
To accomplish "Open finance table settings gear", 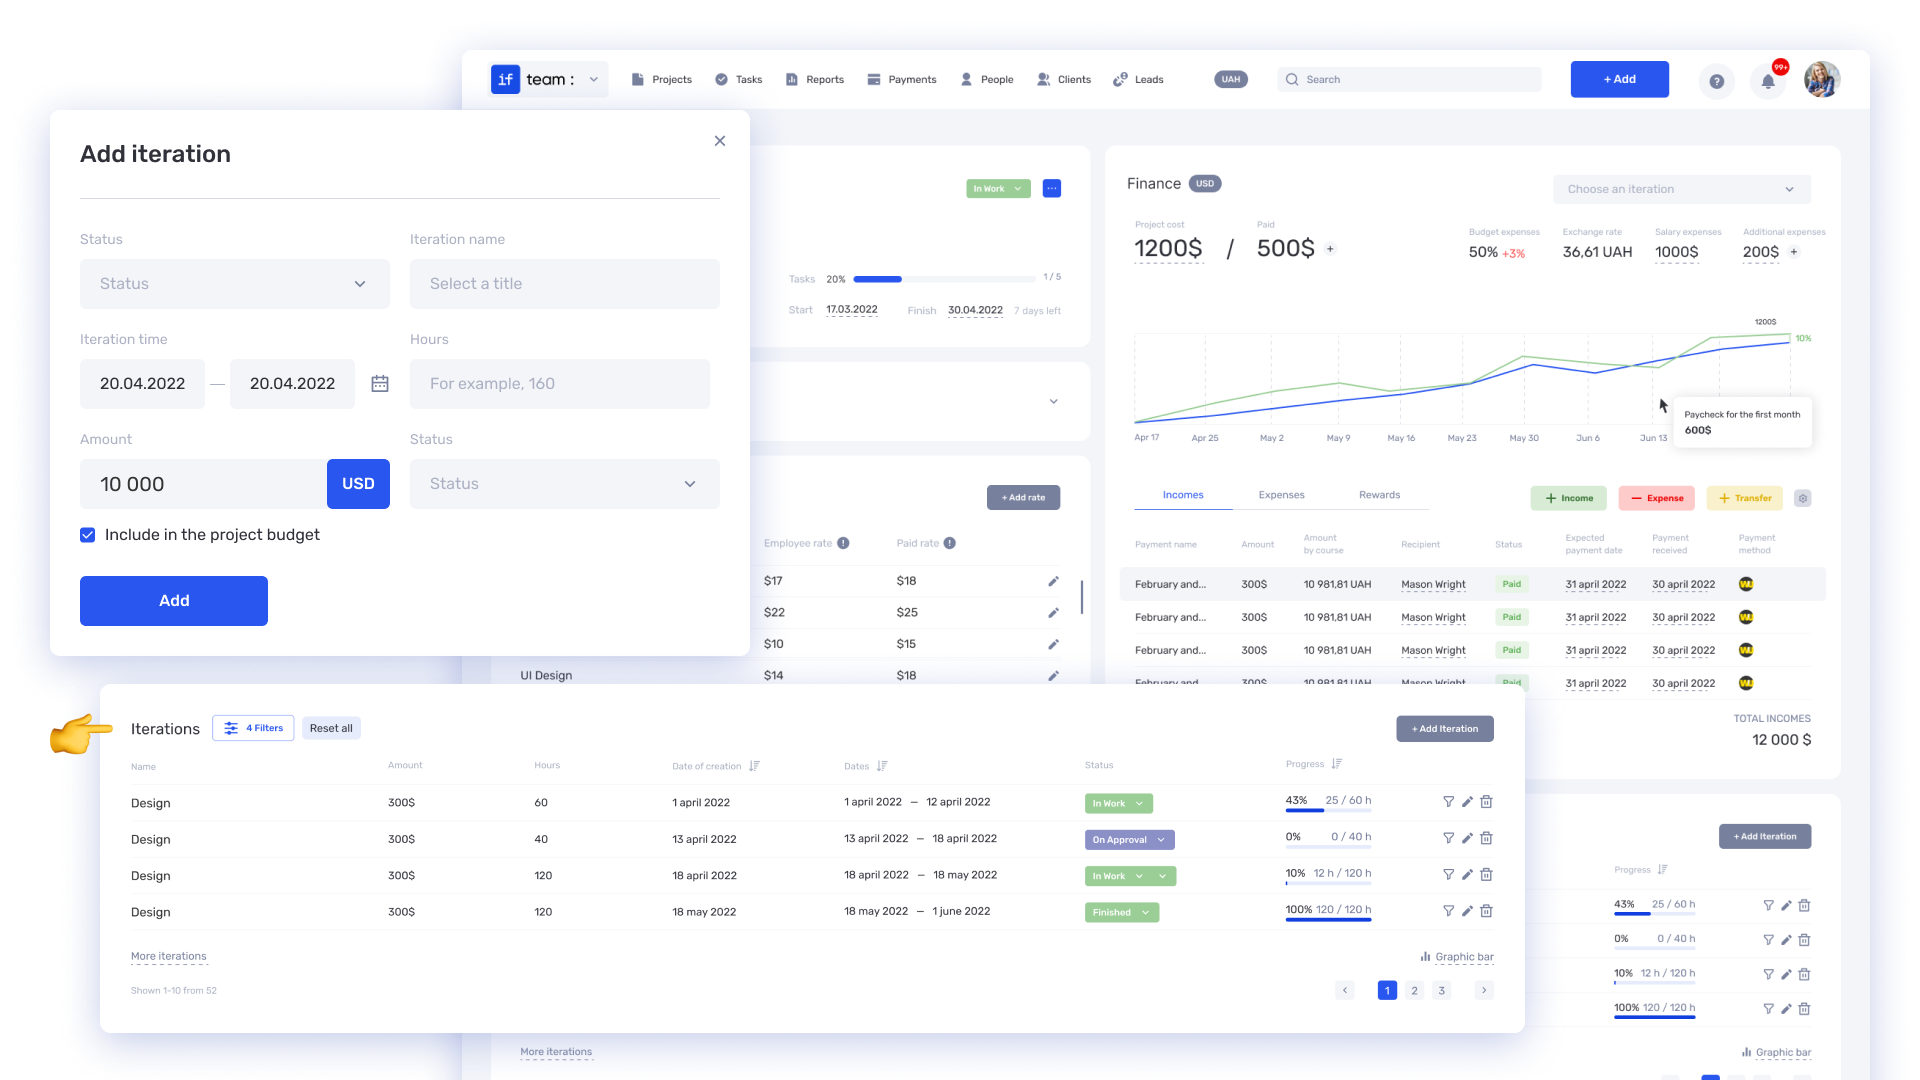I will (x=1802, y=498).
